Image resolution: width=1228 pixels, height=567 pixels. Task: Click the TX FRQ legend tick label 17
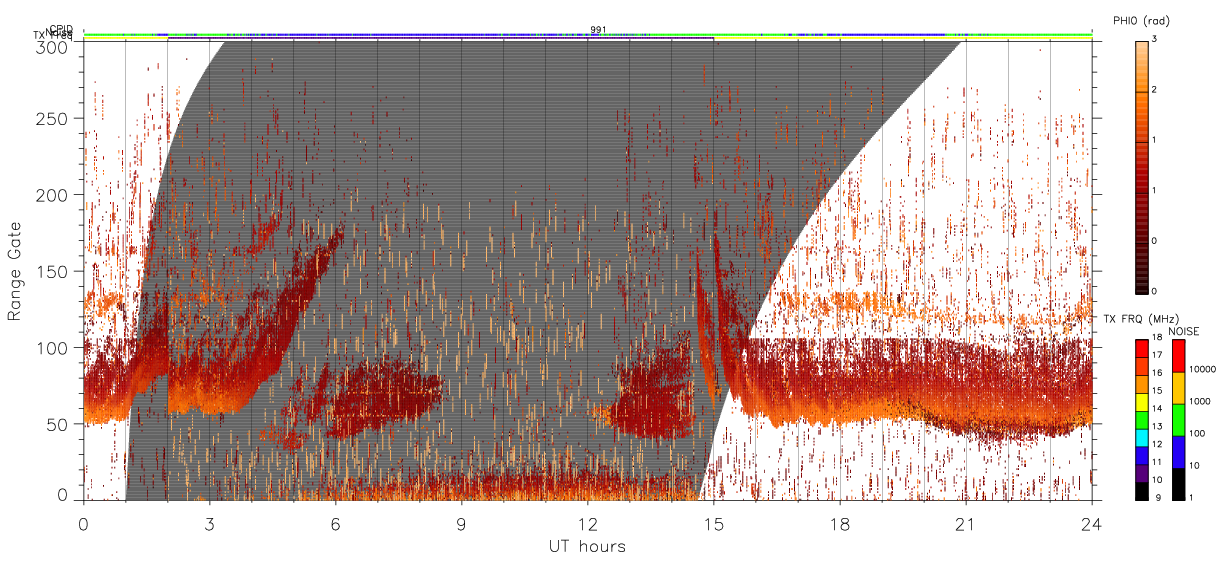pos(1157,356)
